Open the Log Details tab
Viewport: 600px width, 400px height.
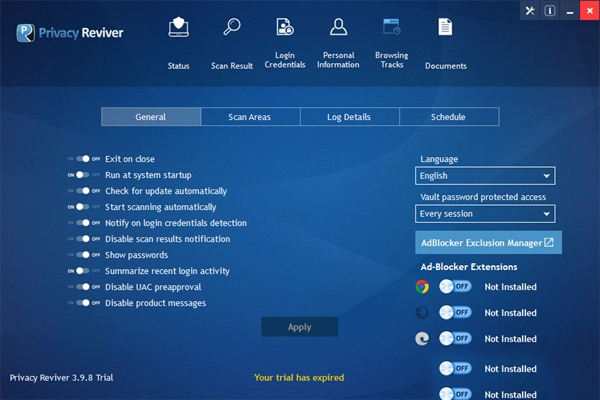pos(349,117)
